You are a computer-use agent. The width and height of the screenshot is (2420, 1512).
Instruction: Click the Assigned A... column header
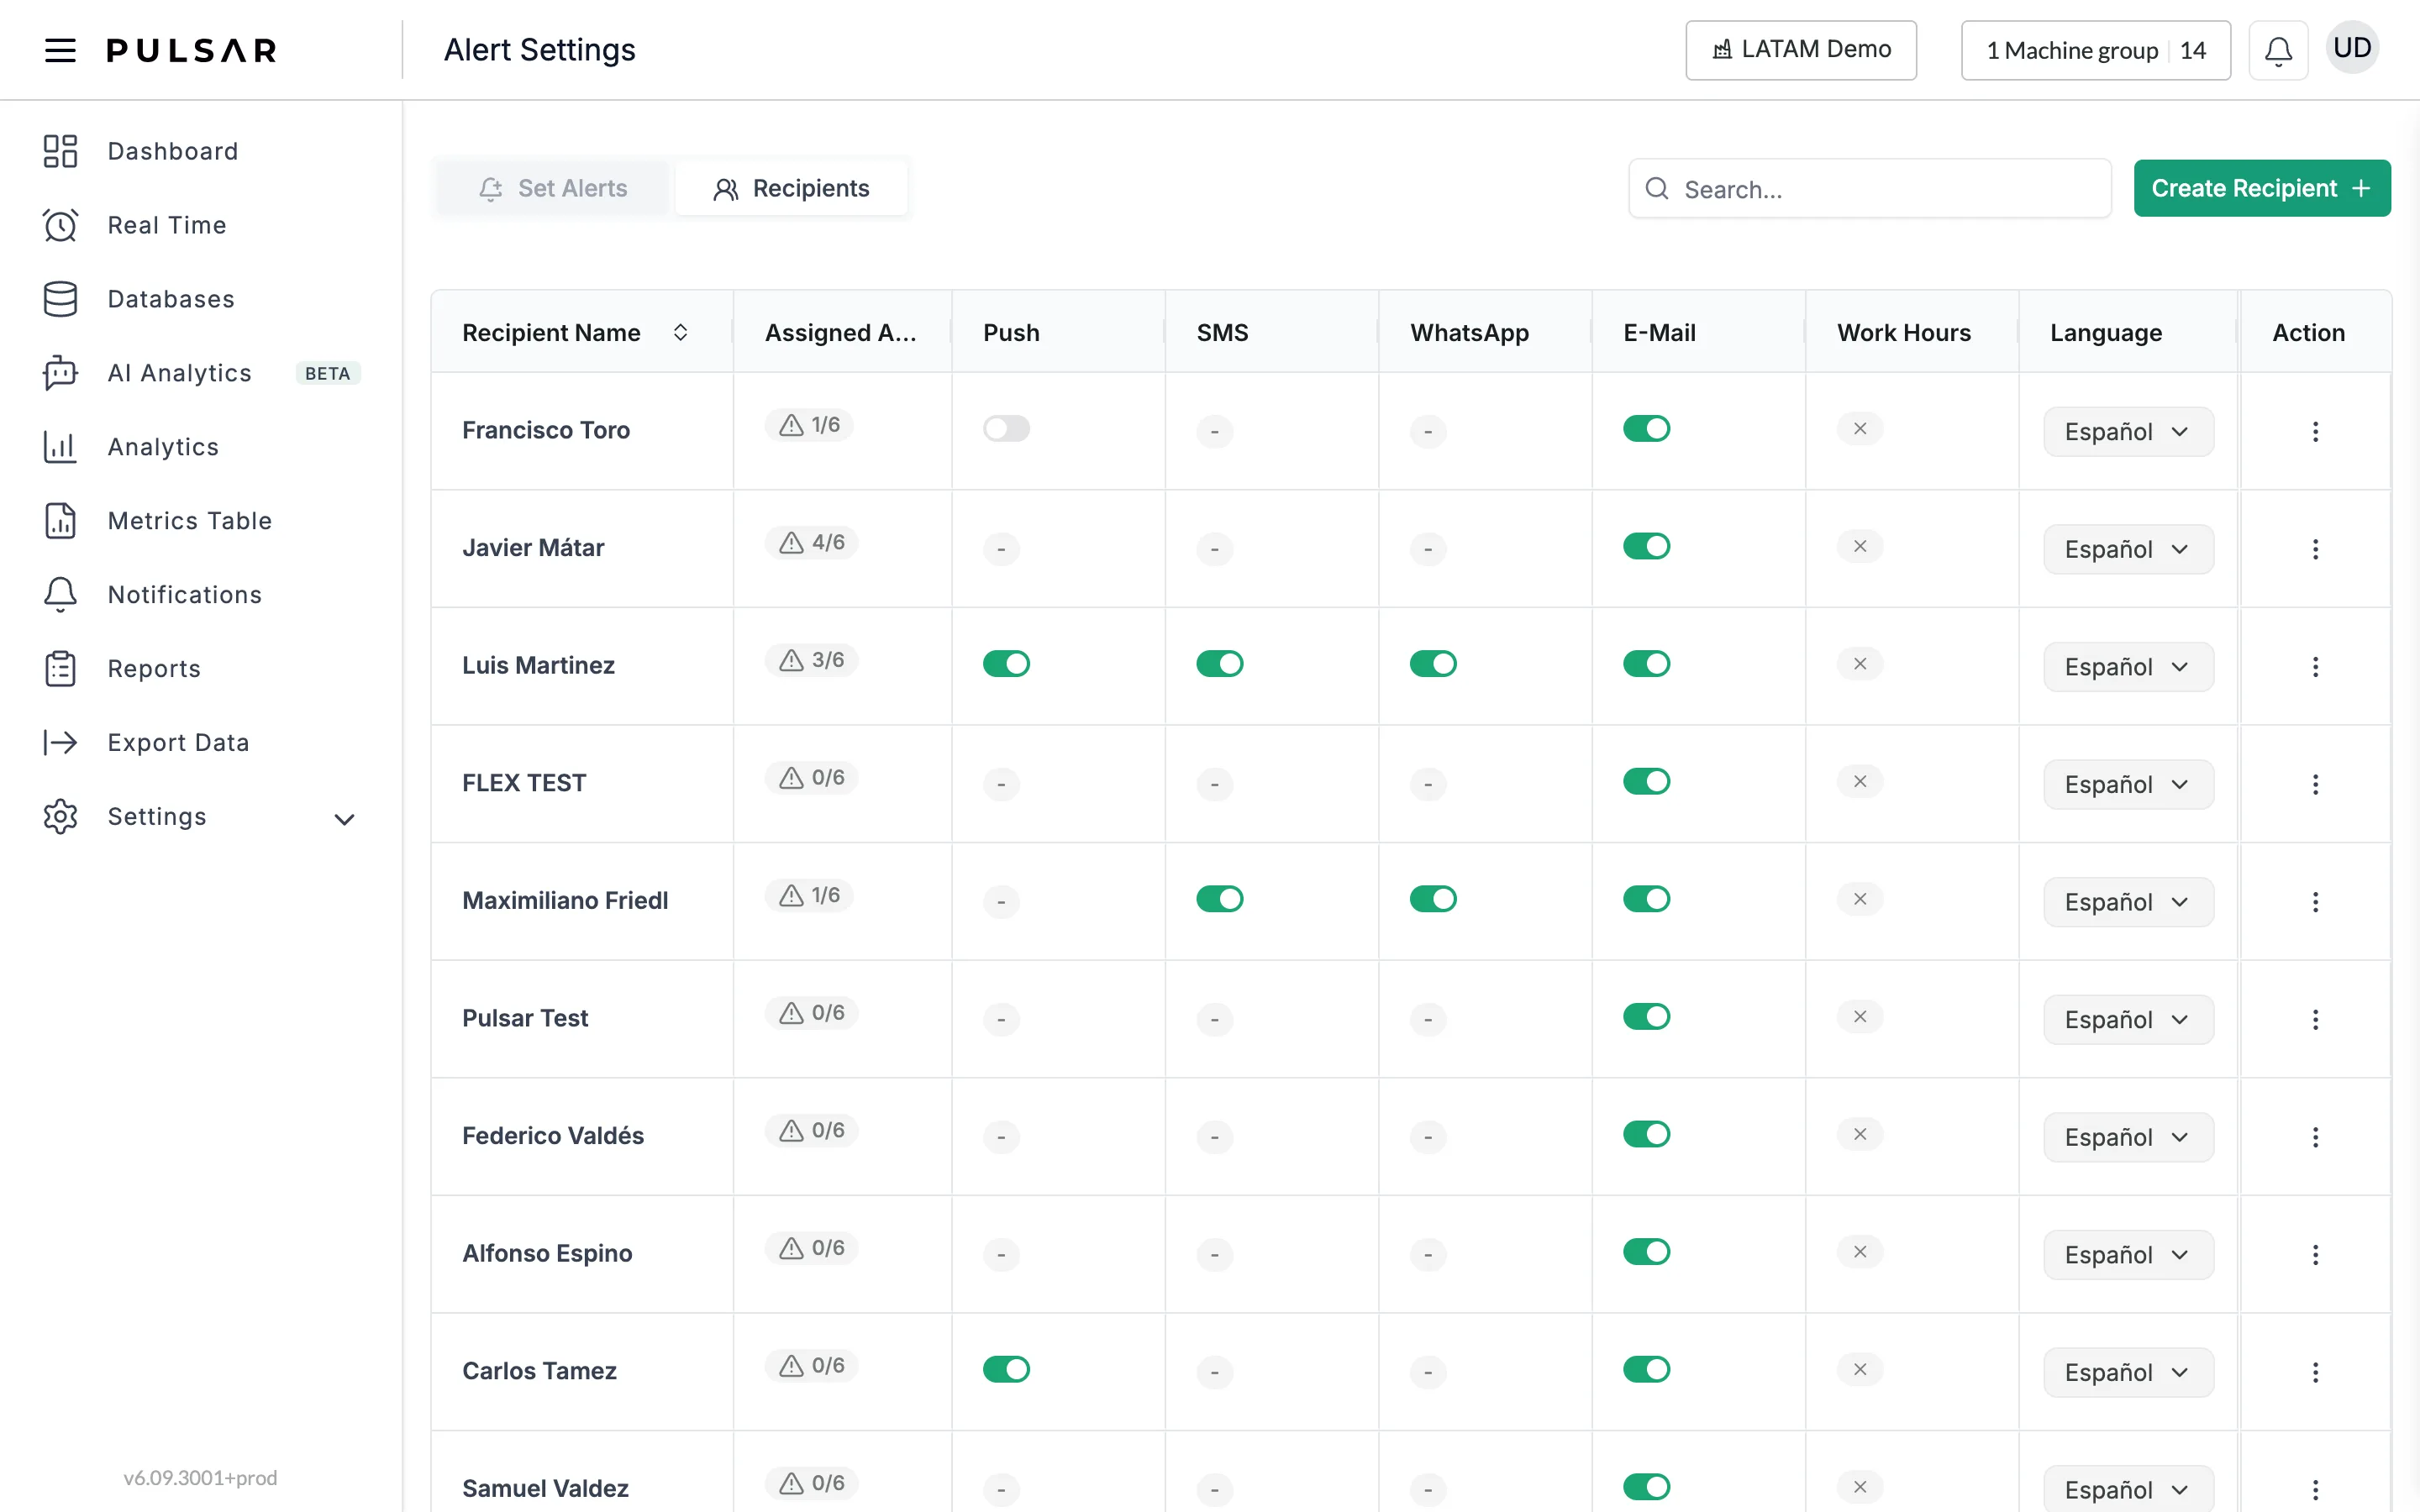tap(840, 332)
